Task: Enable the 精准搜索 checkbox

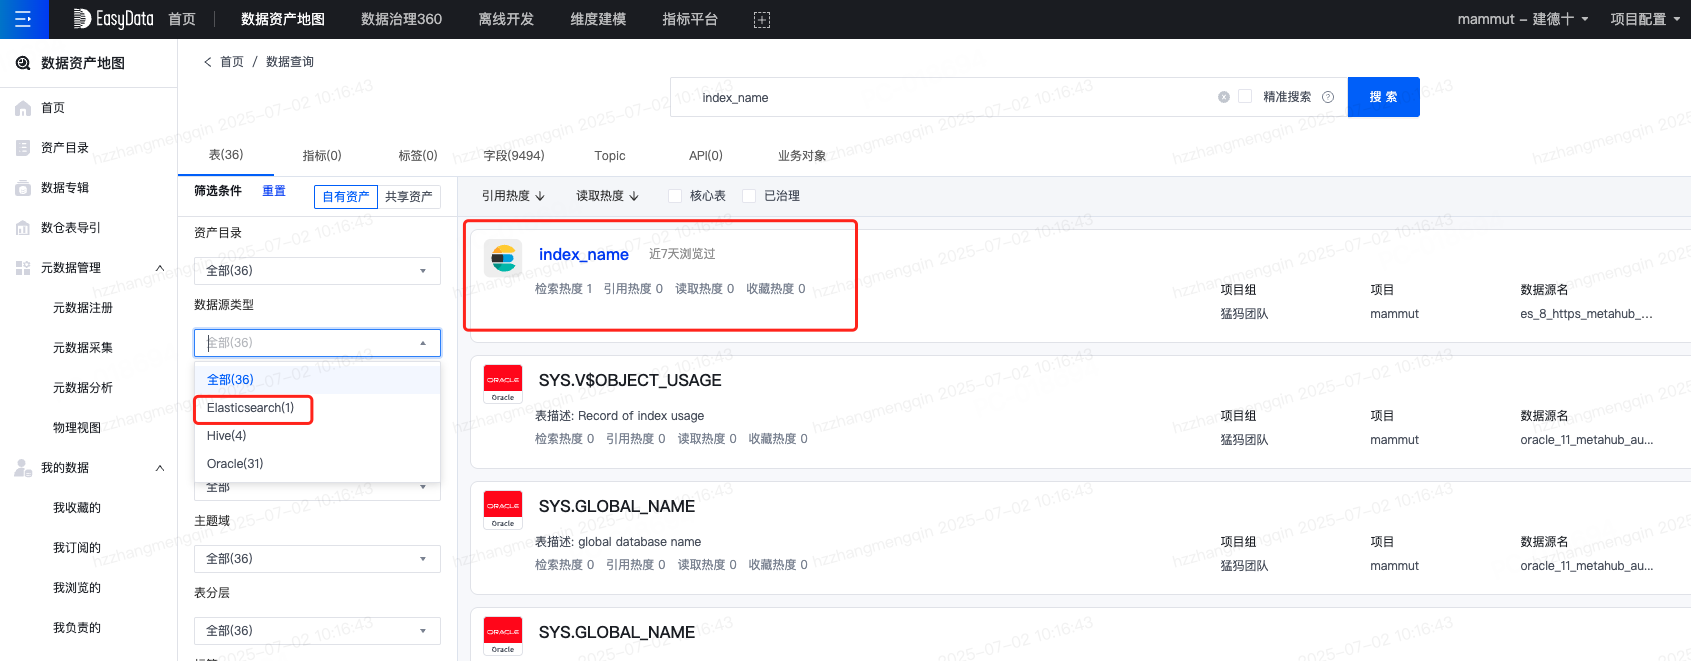Action: coord(1245,96)
